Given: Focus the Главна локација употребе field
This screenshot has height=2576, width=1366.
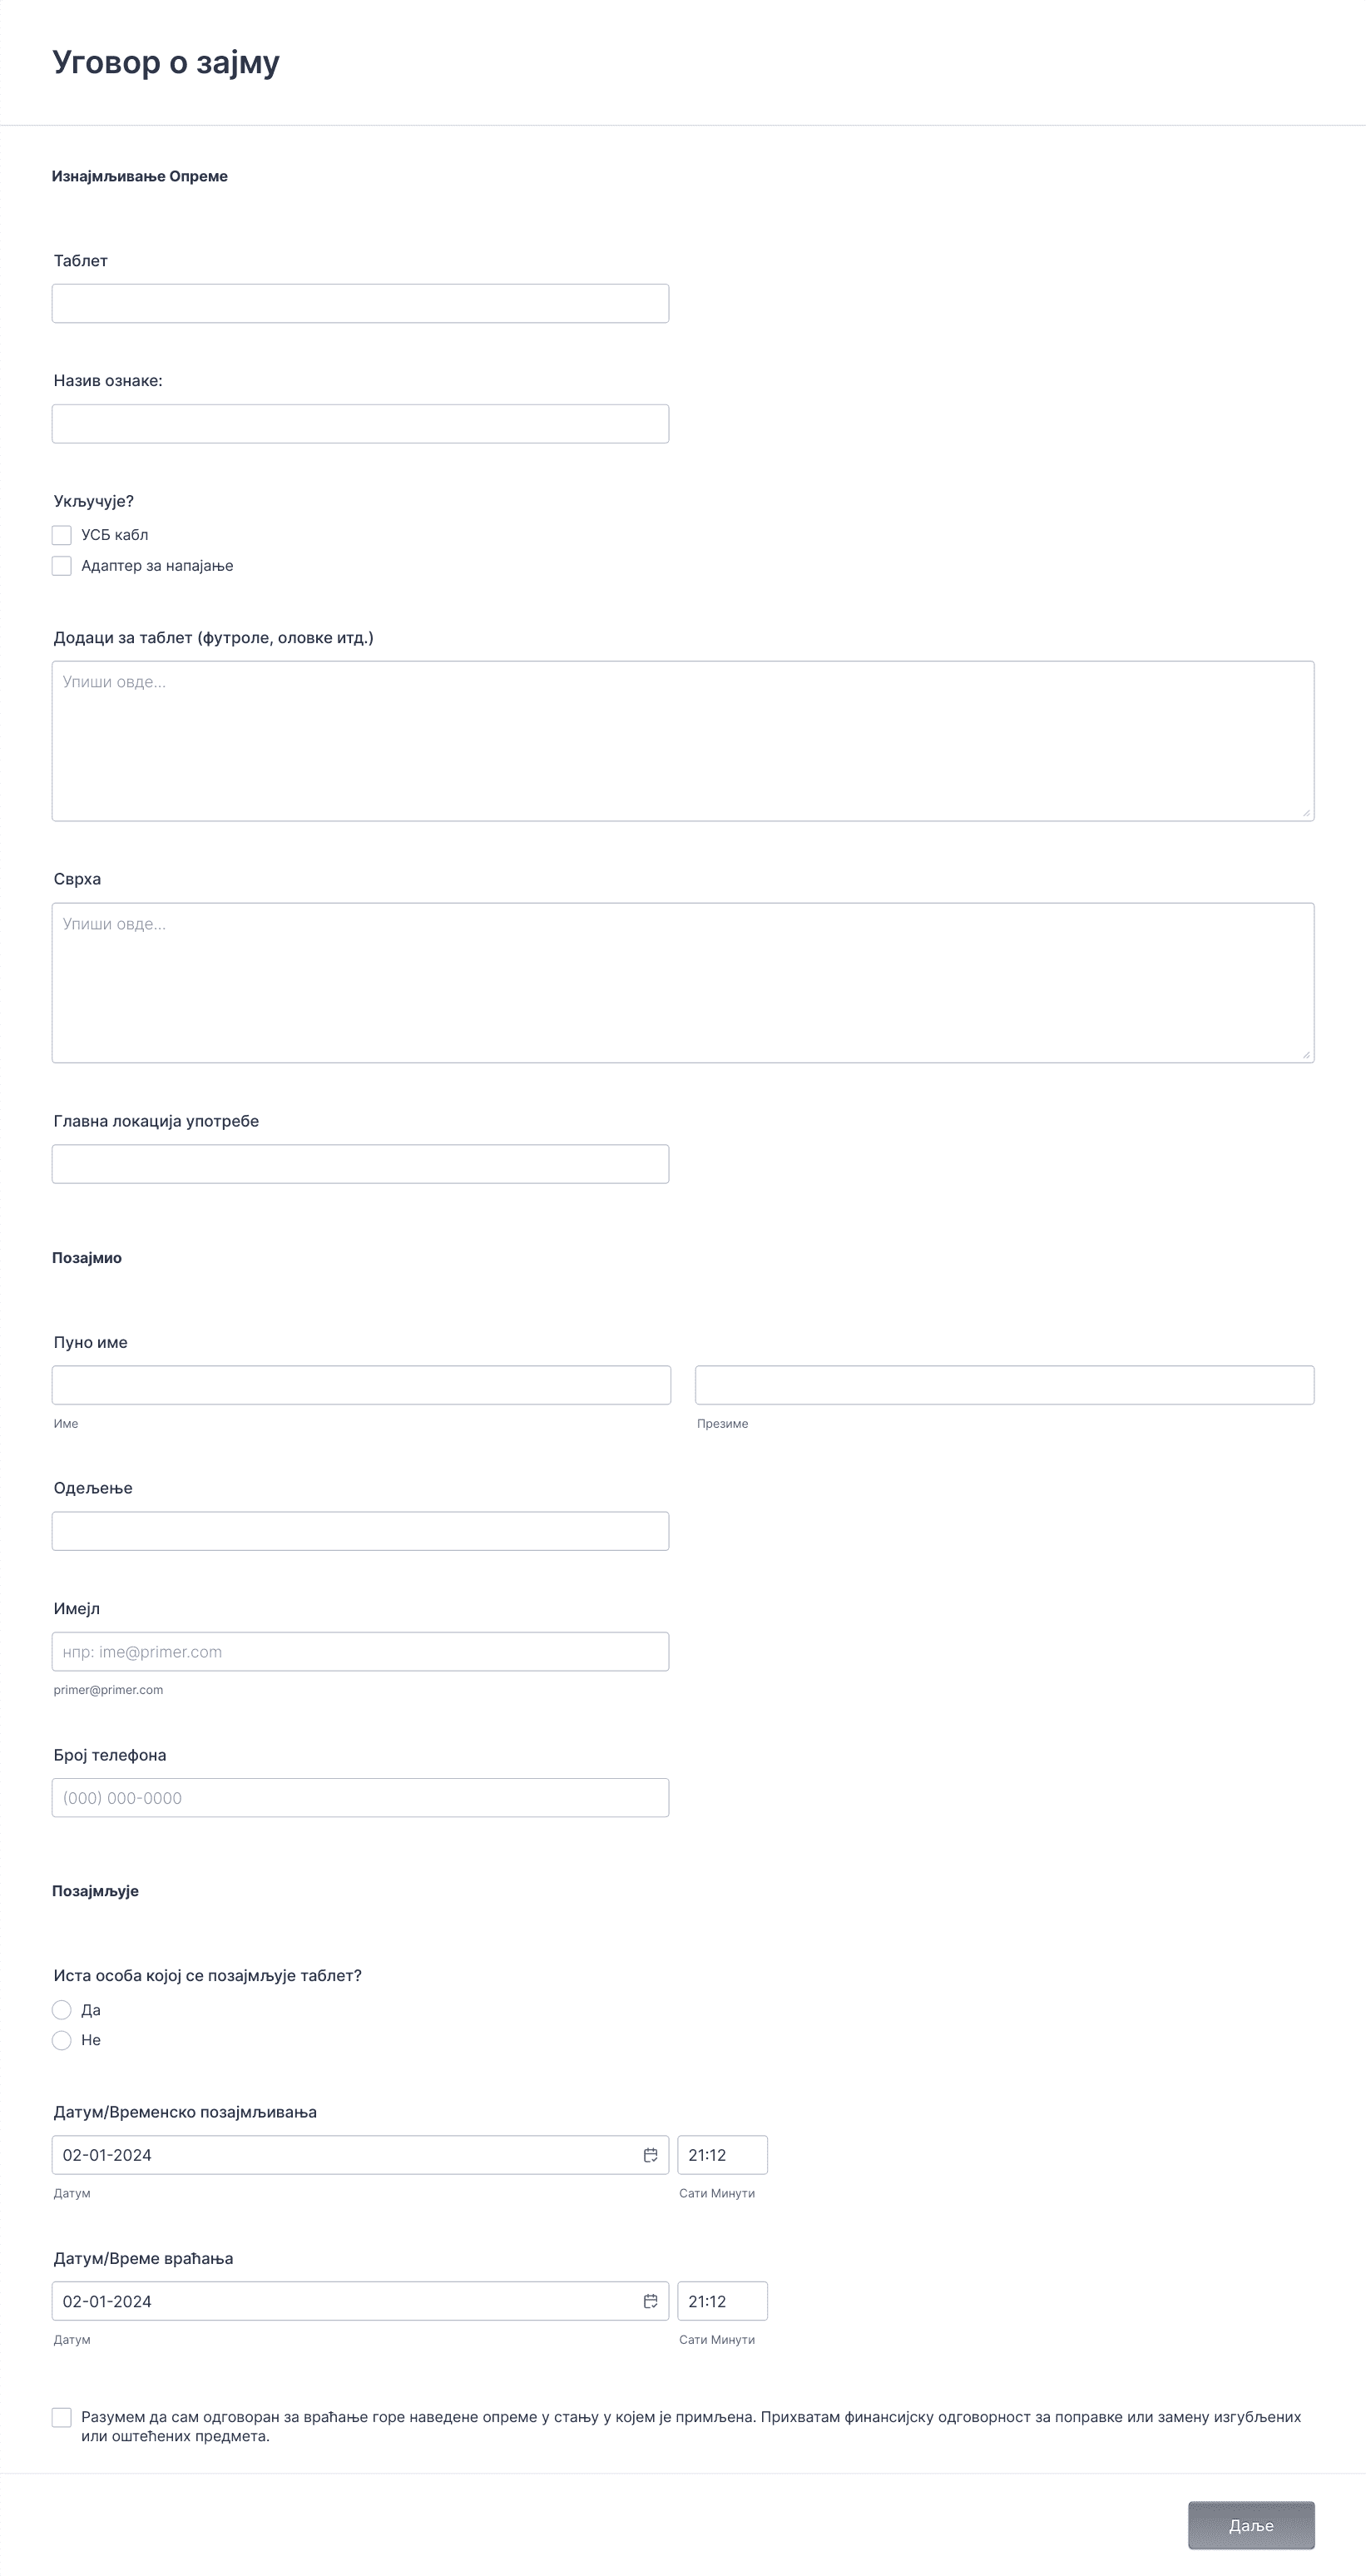Looking at the screenshot, I should tap(360, 1164).
